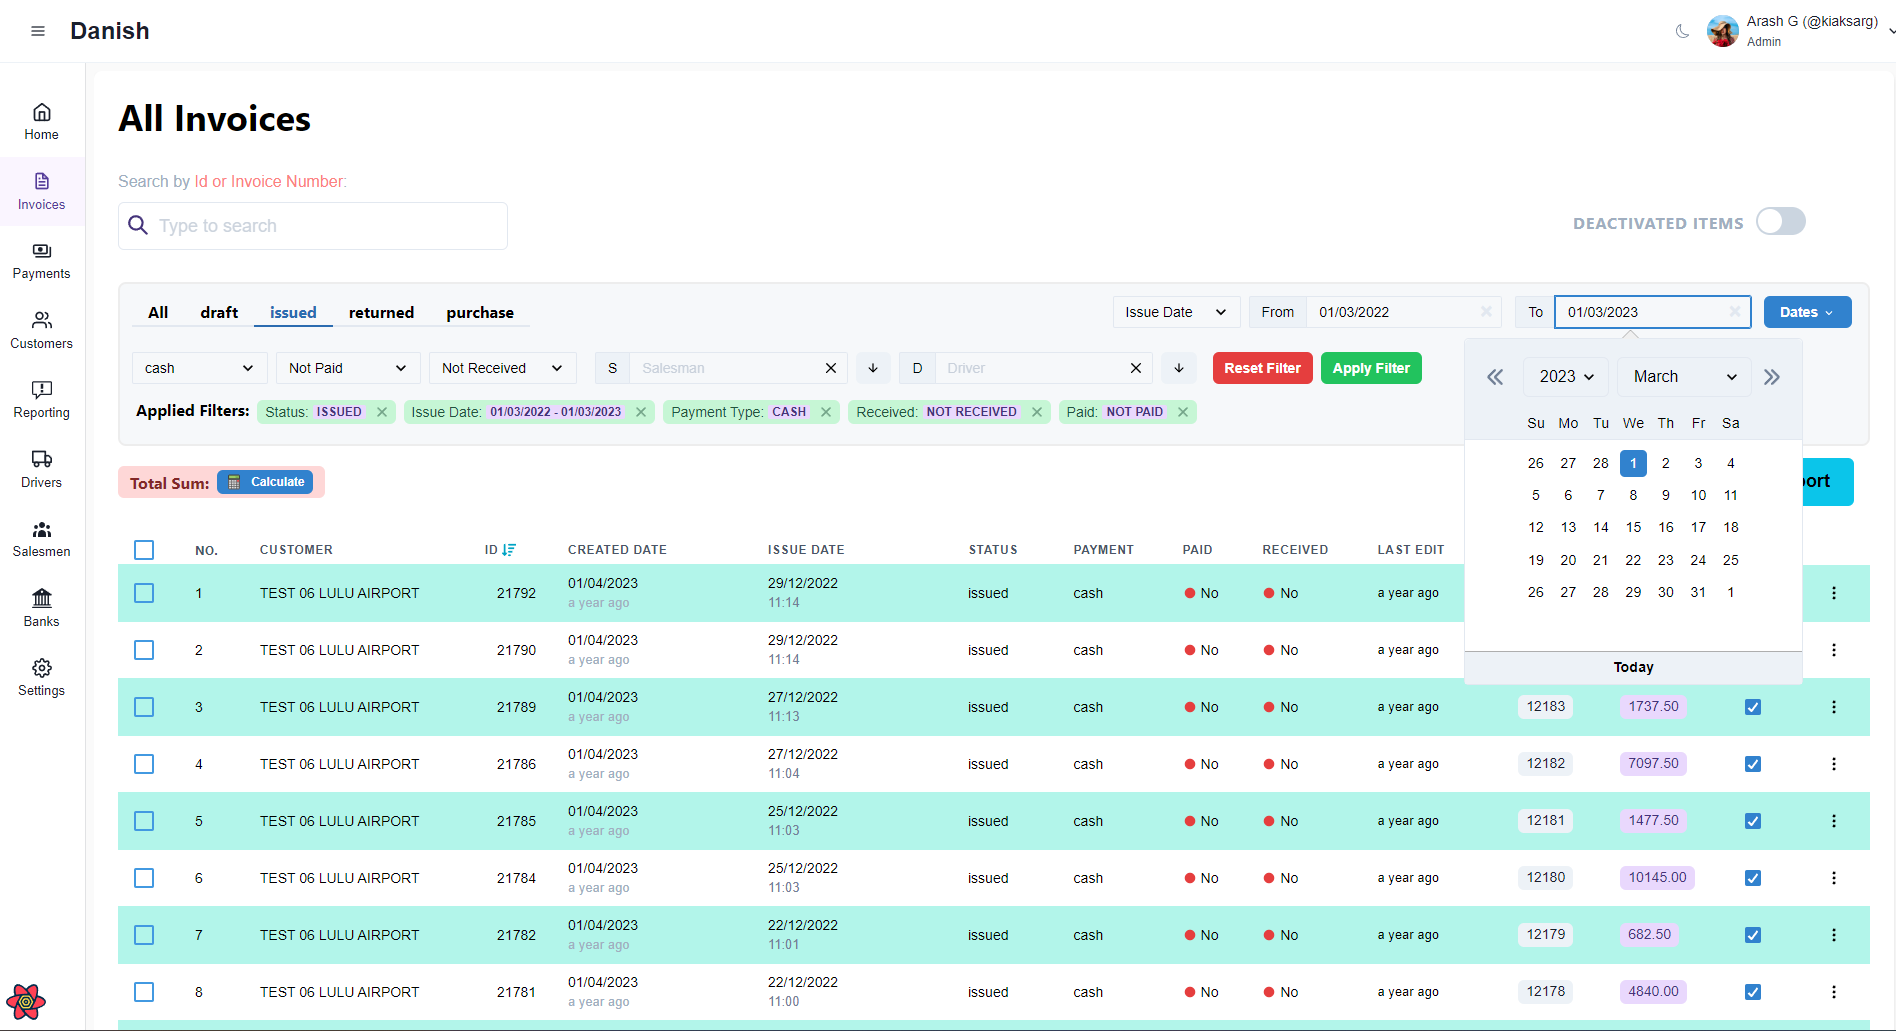Uncheck blue checkbox in row 12178
Viewport: 1896px width, 1031px height.
[x=1753, y=992]
